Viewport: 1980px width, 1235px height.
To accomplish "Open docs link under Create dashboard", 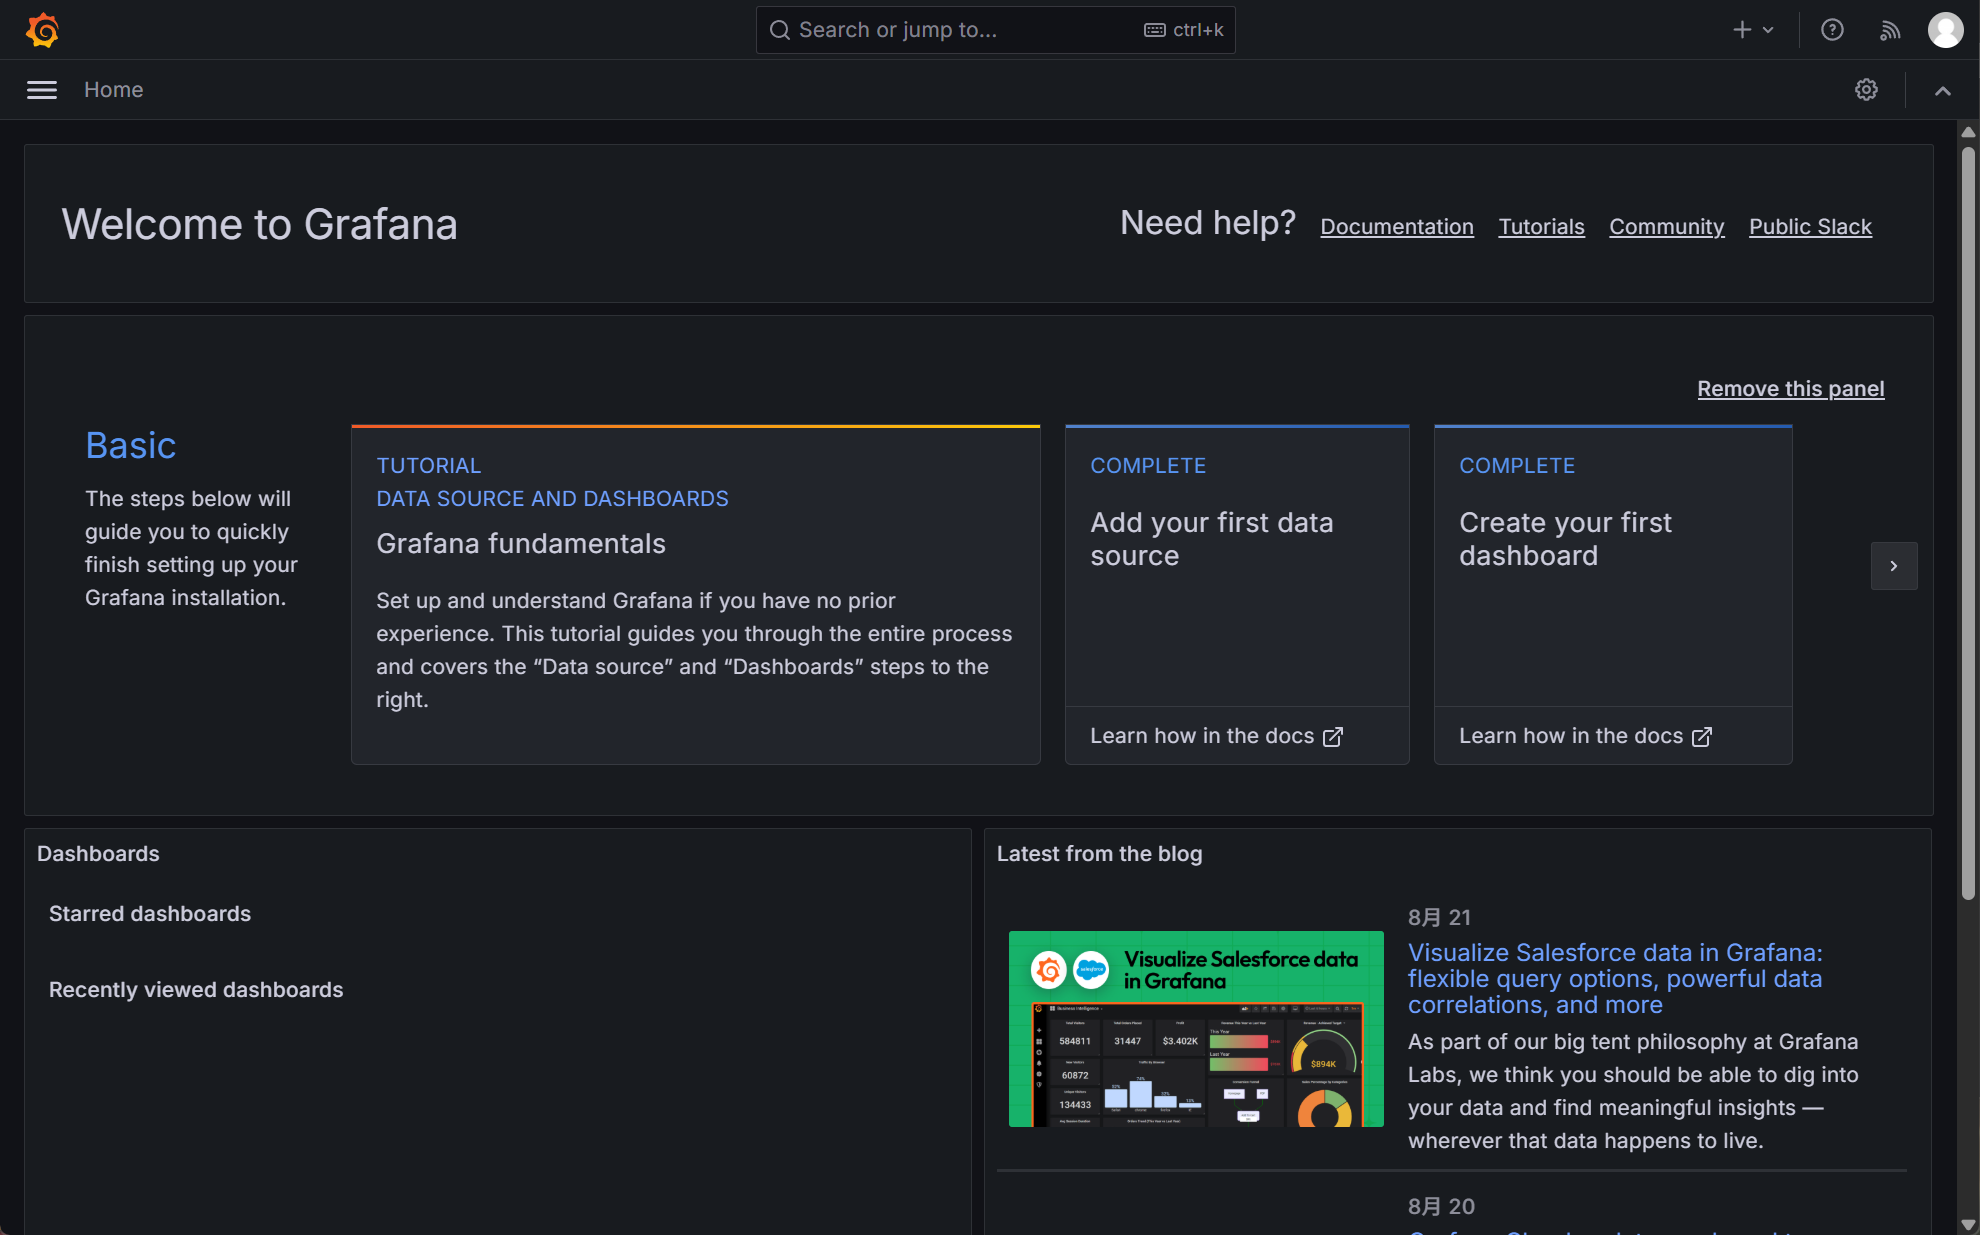I will click(1585, 736).
